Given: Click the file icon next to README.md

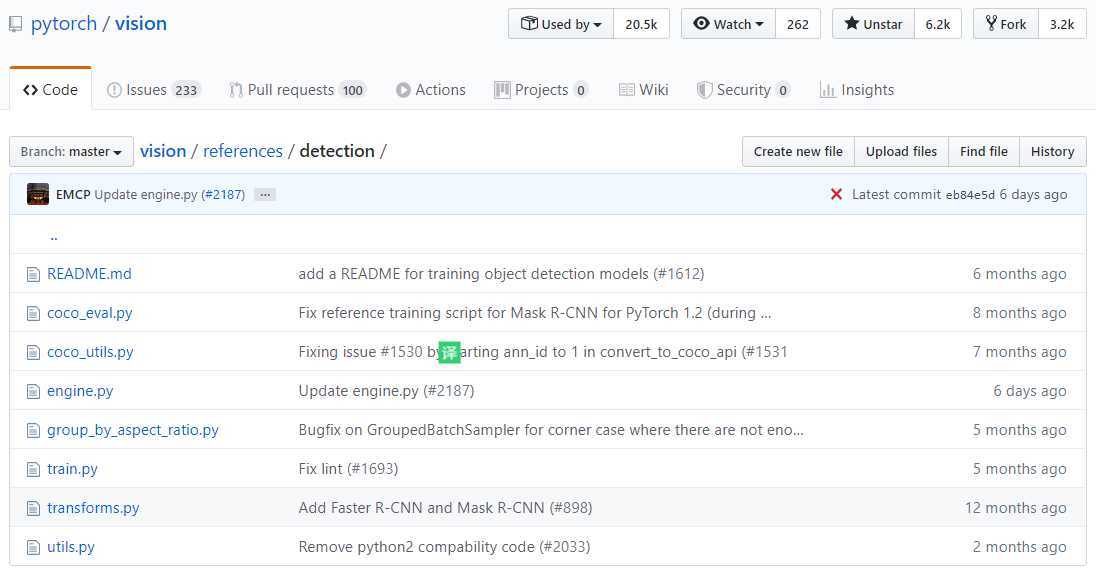Looking at the screenshot, I should (x=33, y=275).
